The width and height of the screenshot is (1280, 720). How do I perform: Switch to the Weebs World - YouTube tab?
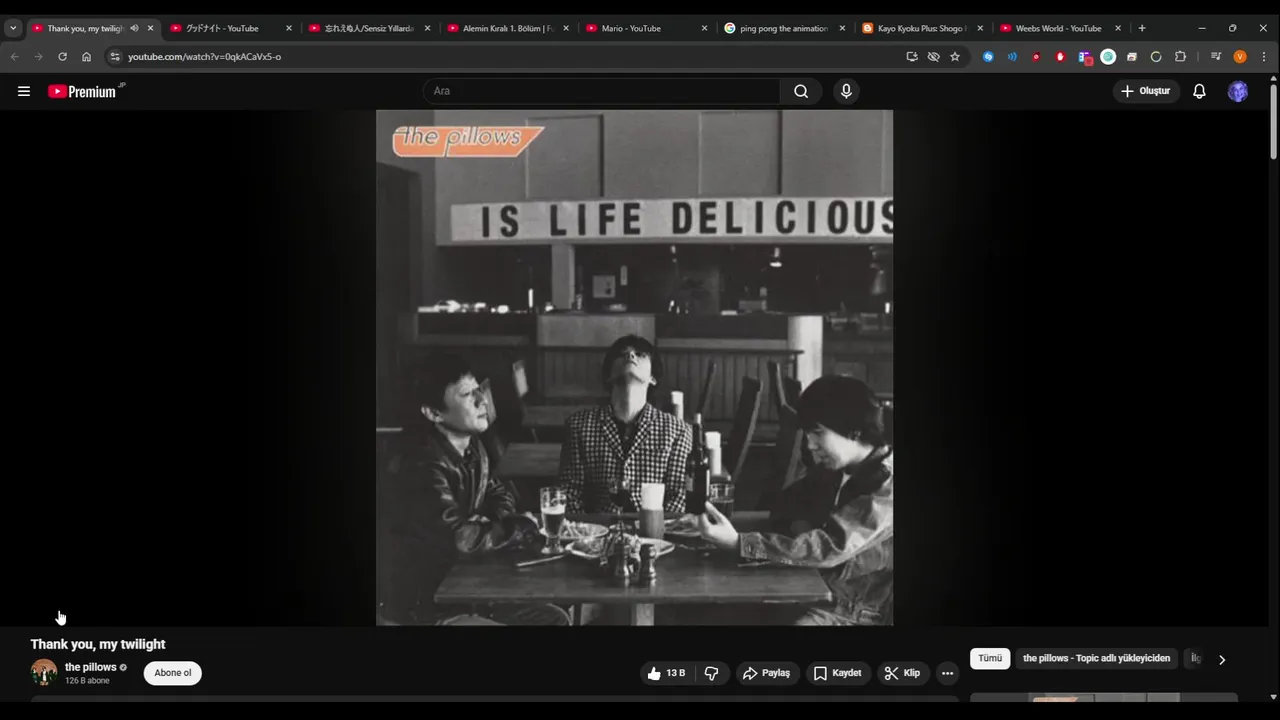click(x=1061, y=28)
